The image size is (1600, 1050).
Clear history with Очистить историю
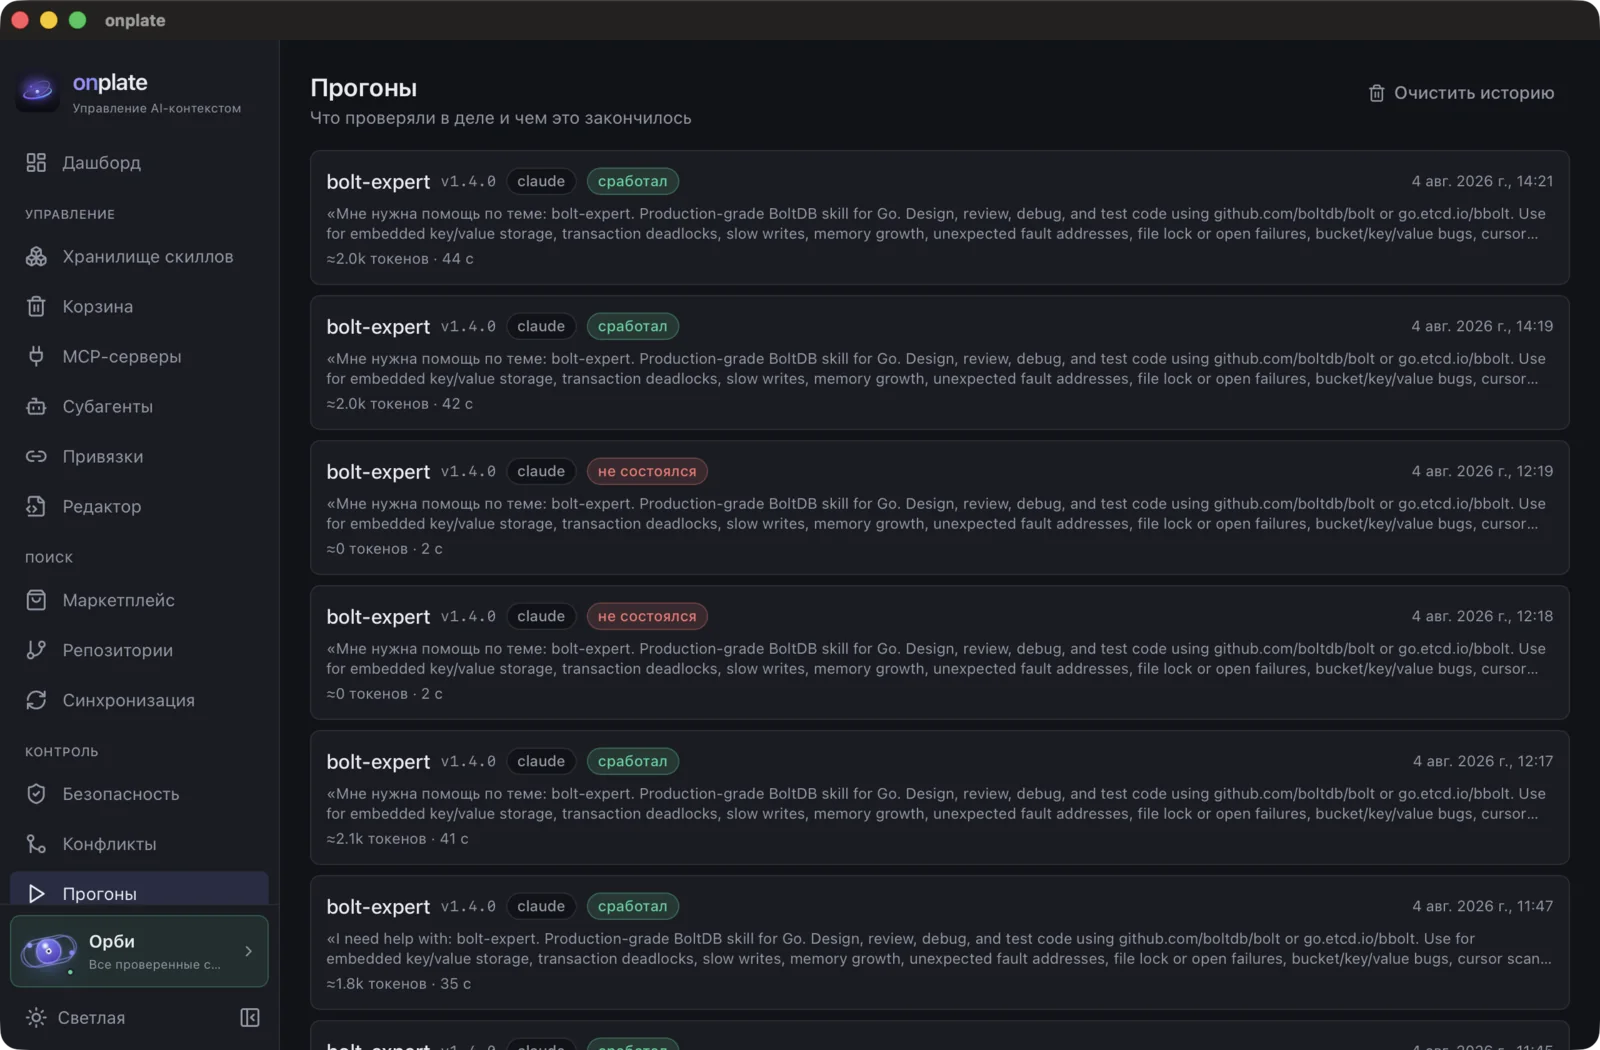[x=1461, y=93]
